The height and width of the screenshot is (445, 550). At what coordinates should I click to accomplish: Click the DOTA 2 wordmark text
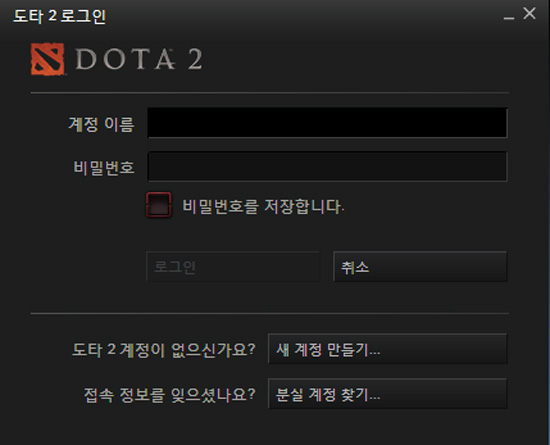[139, 59]
